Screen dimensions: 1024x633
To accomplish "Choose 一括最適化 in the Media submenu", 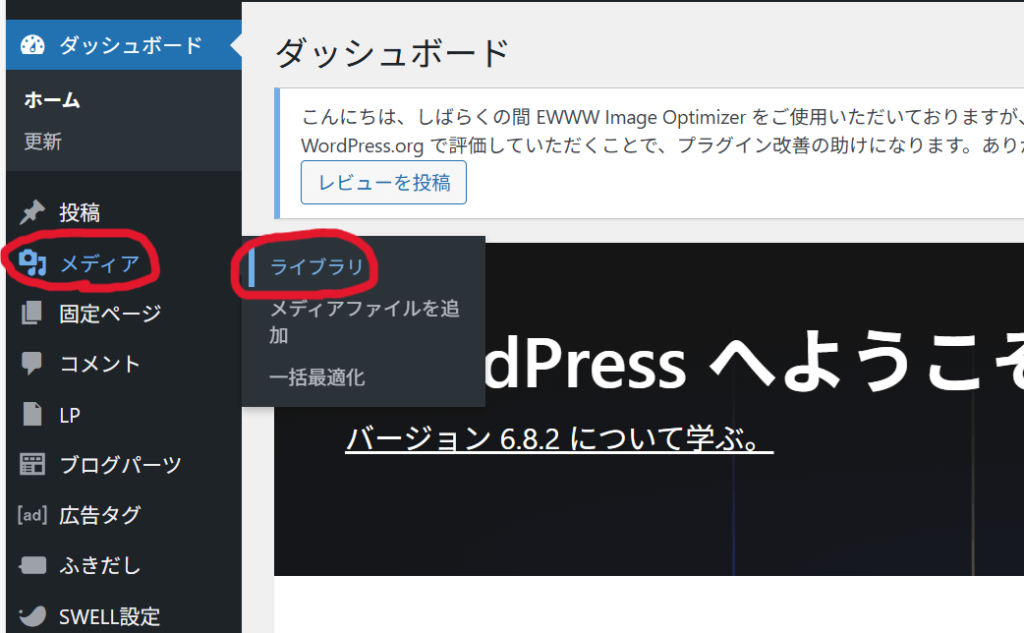I will click(317, 377).
